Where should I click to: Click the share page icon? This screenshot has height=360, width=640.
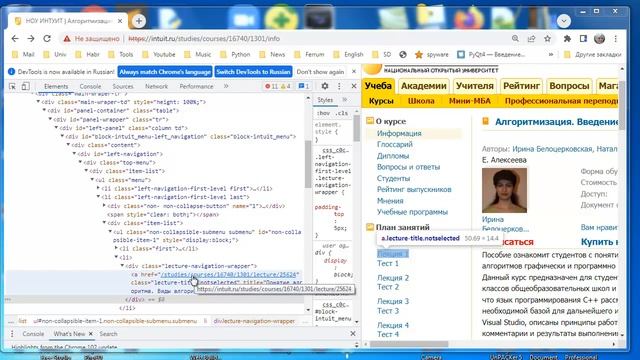pos(531,38)
